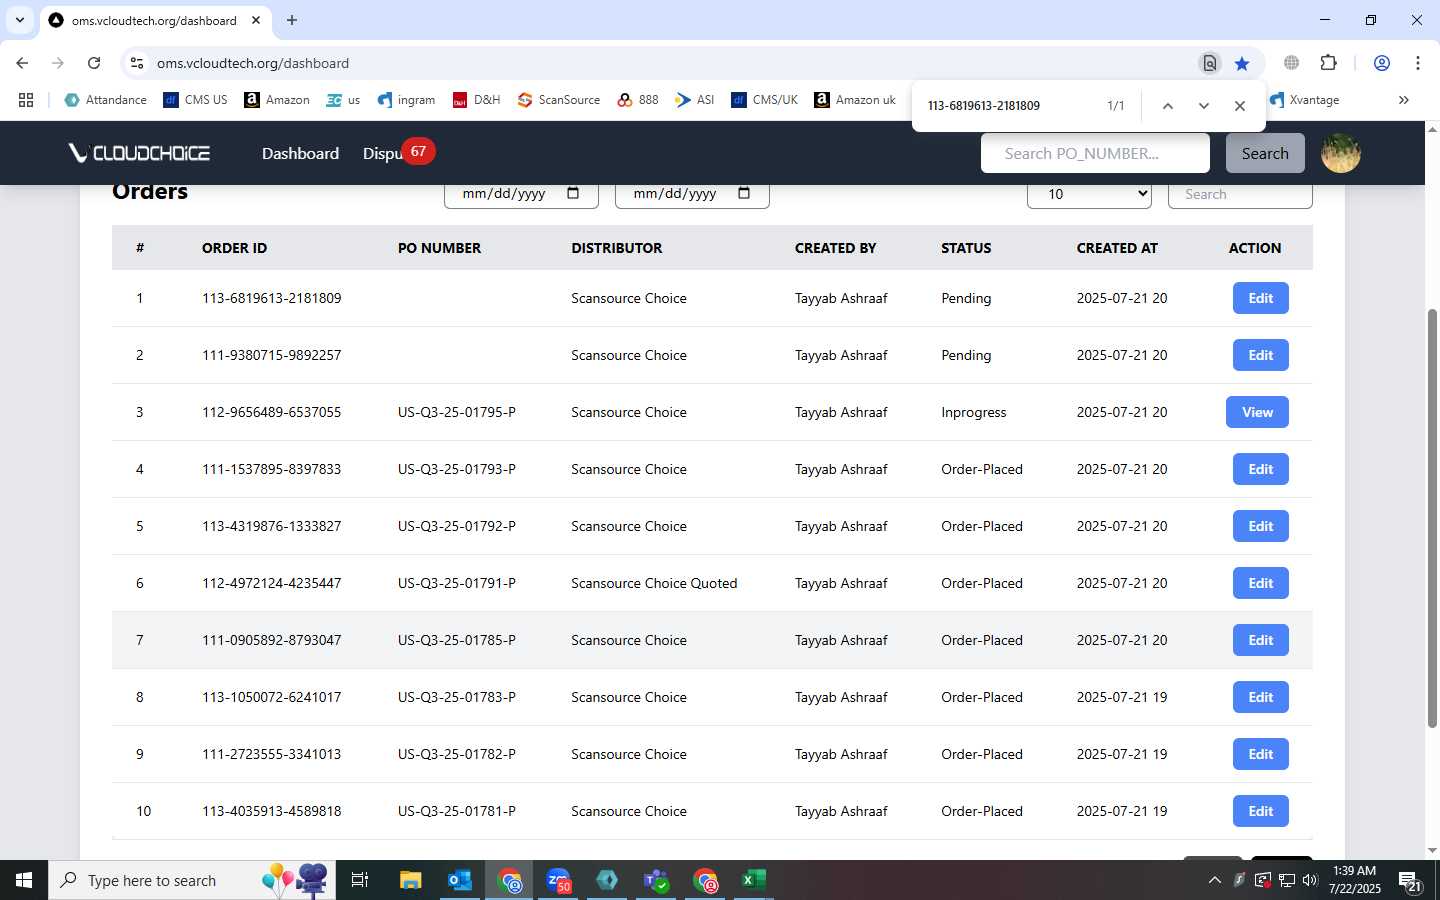Select PO number US-Q3-25-01795-P

[x=457, y=412]
